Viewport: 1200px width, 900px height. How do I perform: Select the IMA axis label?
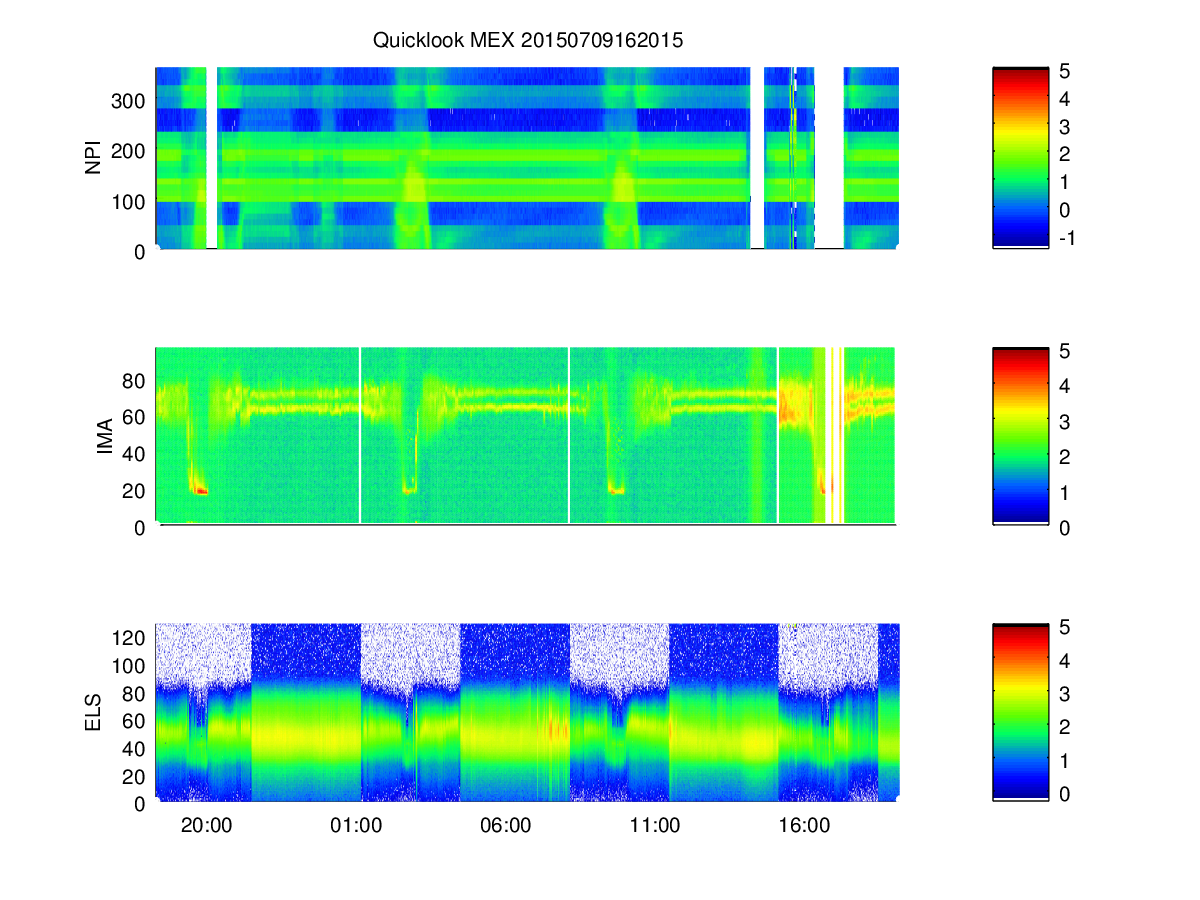[104, 437]
